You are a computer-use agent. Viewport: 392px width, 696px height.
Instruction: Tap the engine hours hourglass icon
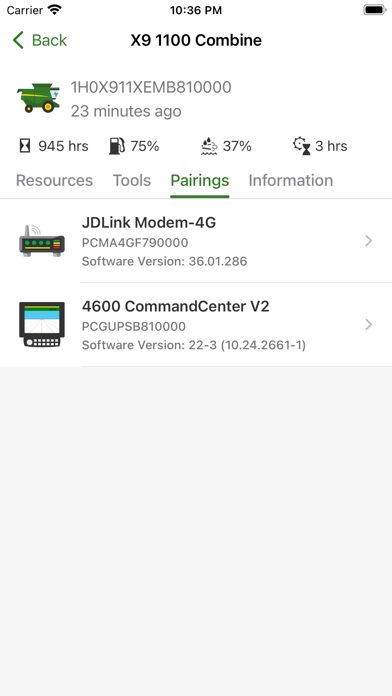[x=25, y=146]
